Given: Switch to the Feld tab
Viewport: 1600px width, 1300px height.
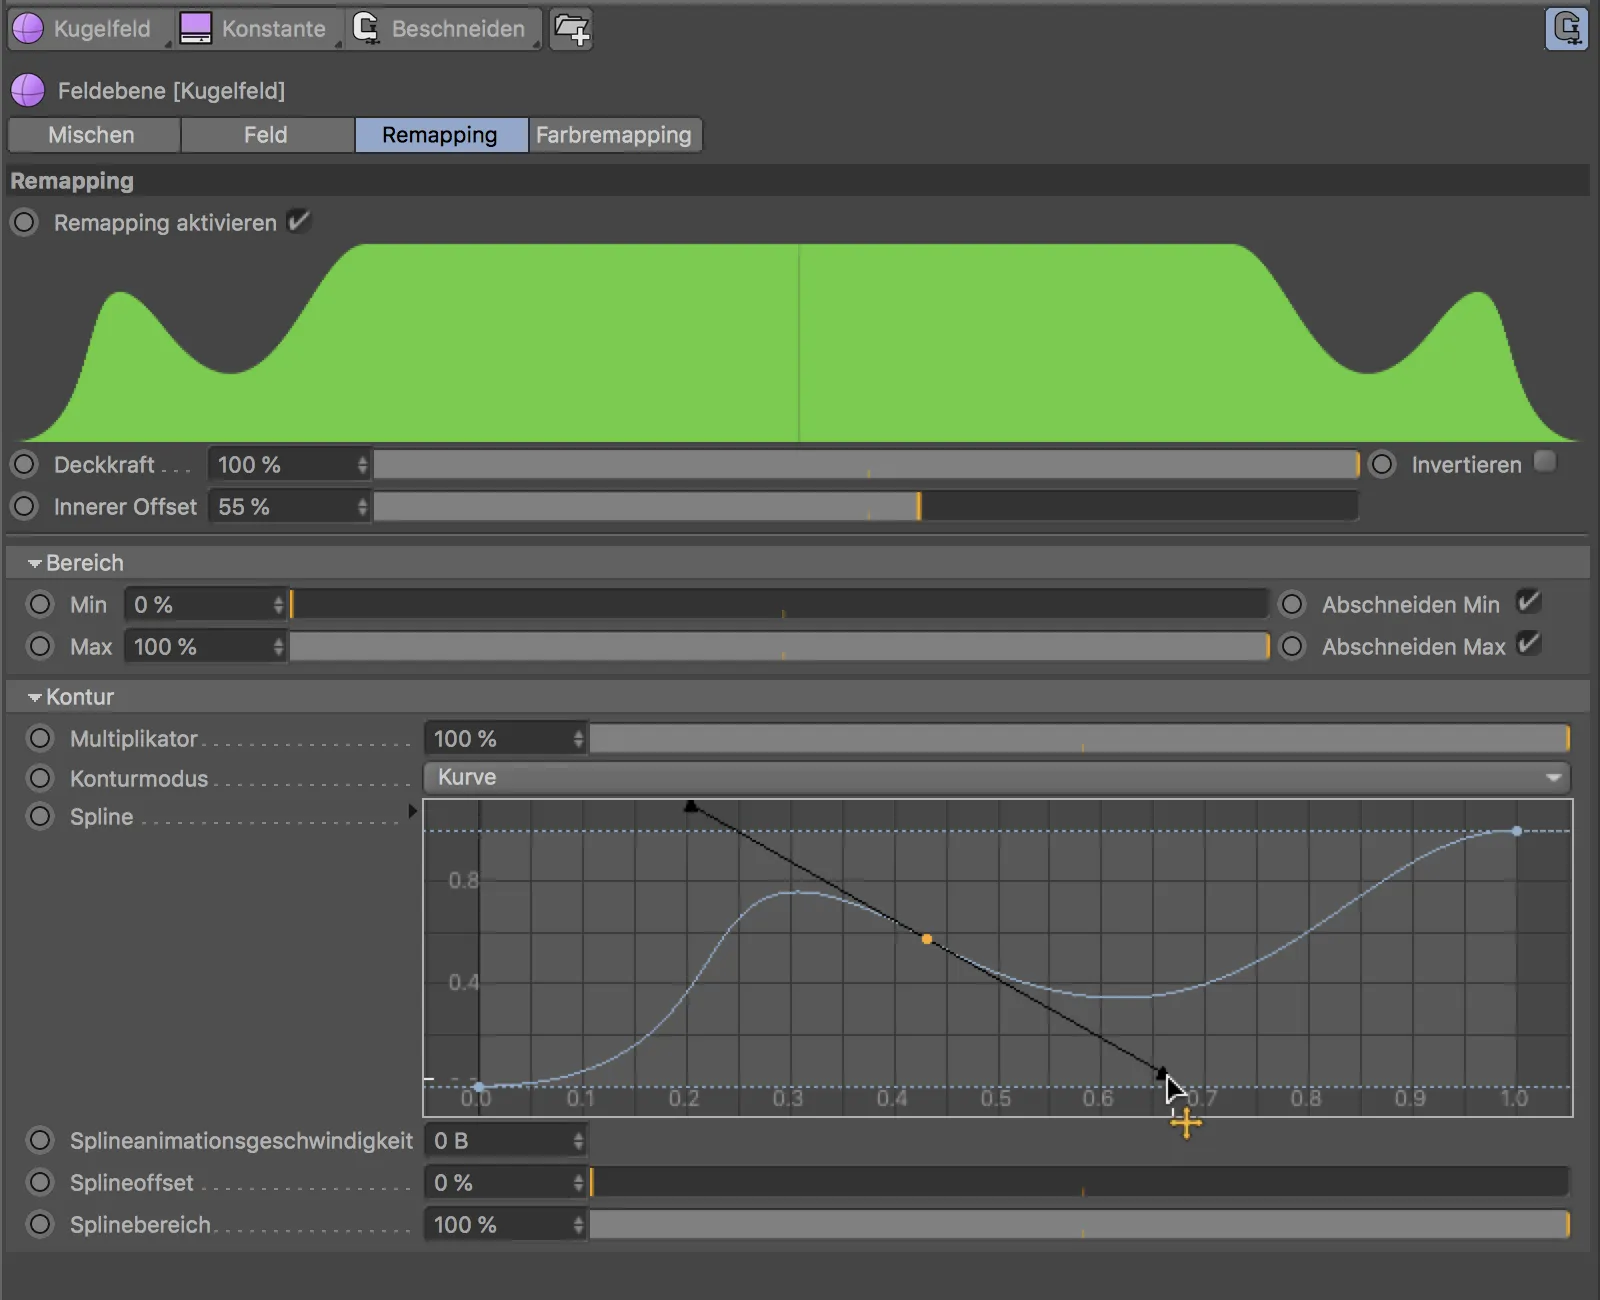Looking at the screenshot, I should click(267, 135).
